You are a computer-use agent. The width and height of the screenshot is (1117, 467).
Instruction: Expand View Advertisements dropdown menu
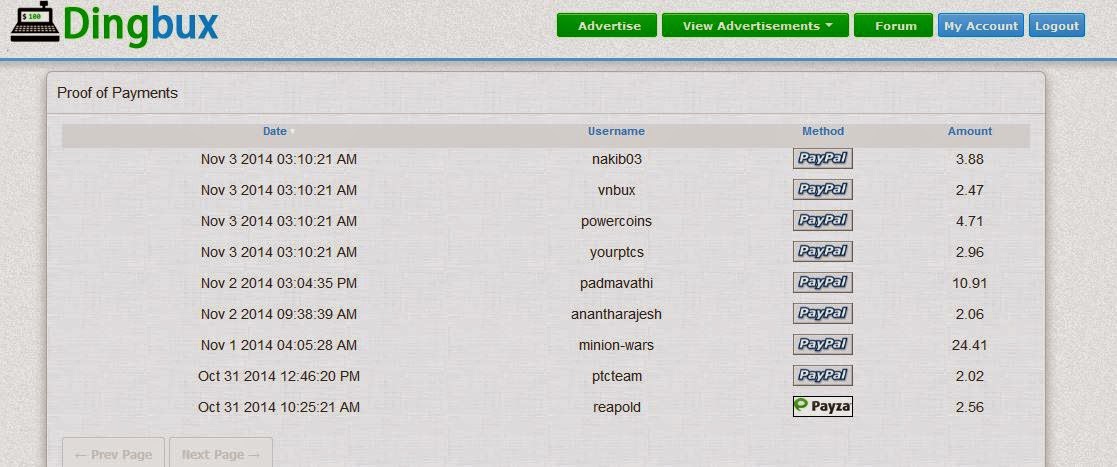(755, 26)
